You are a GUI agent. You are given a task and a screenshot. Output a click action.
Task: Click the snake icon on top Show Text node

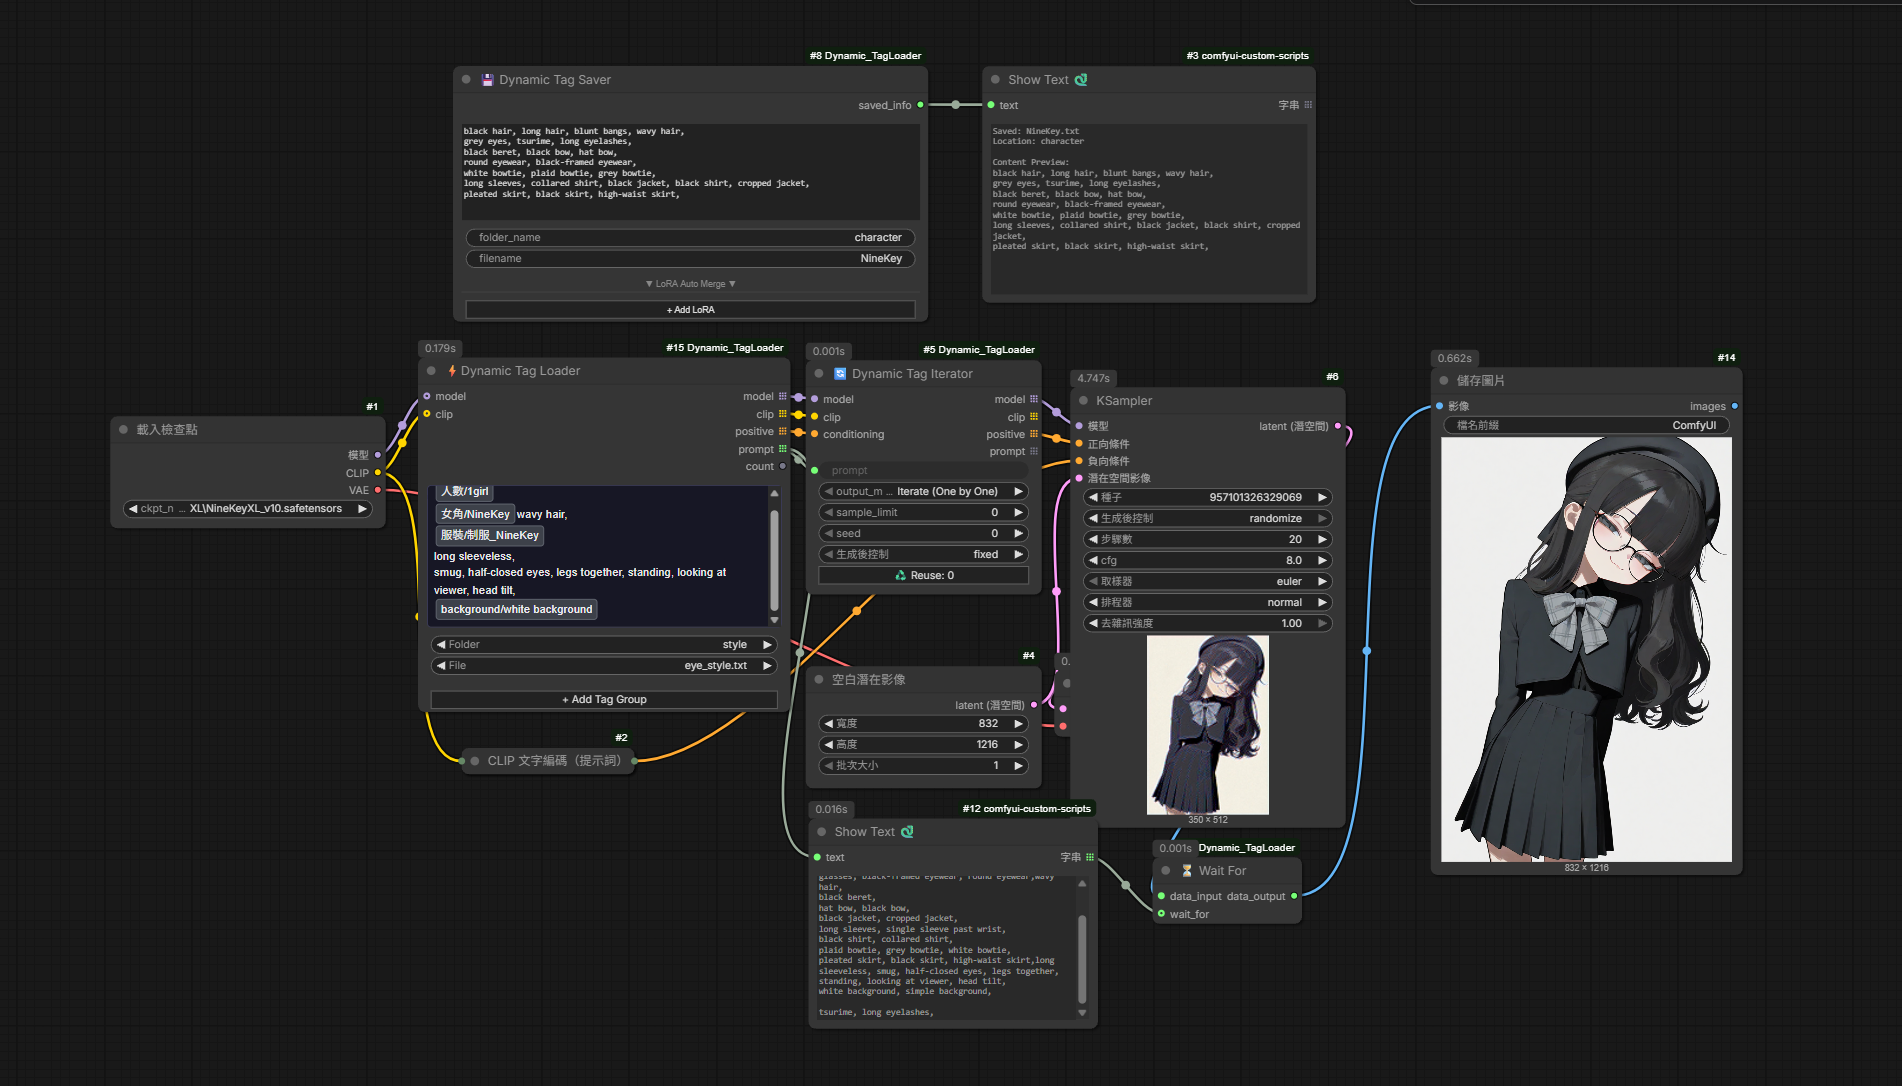[x=1081, y=80]
